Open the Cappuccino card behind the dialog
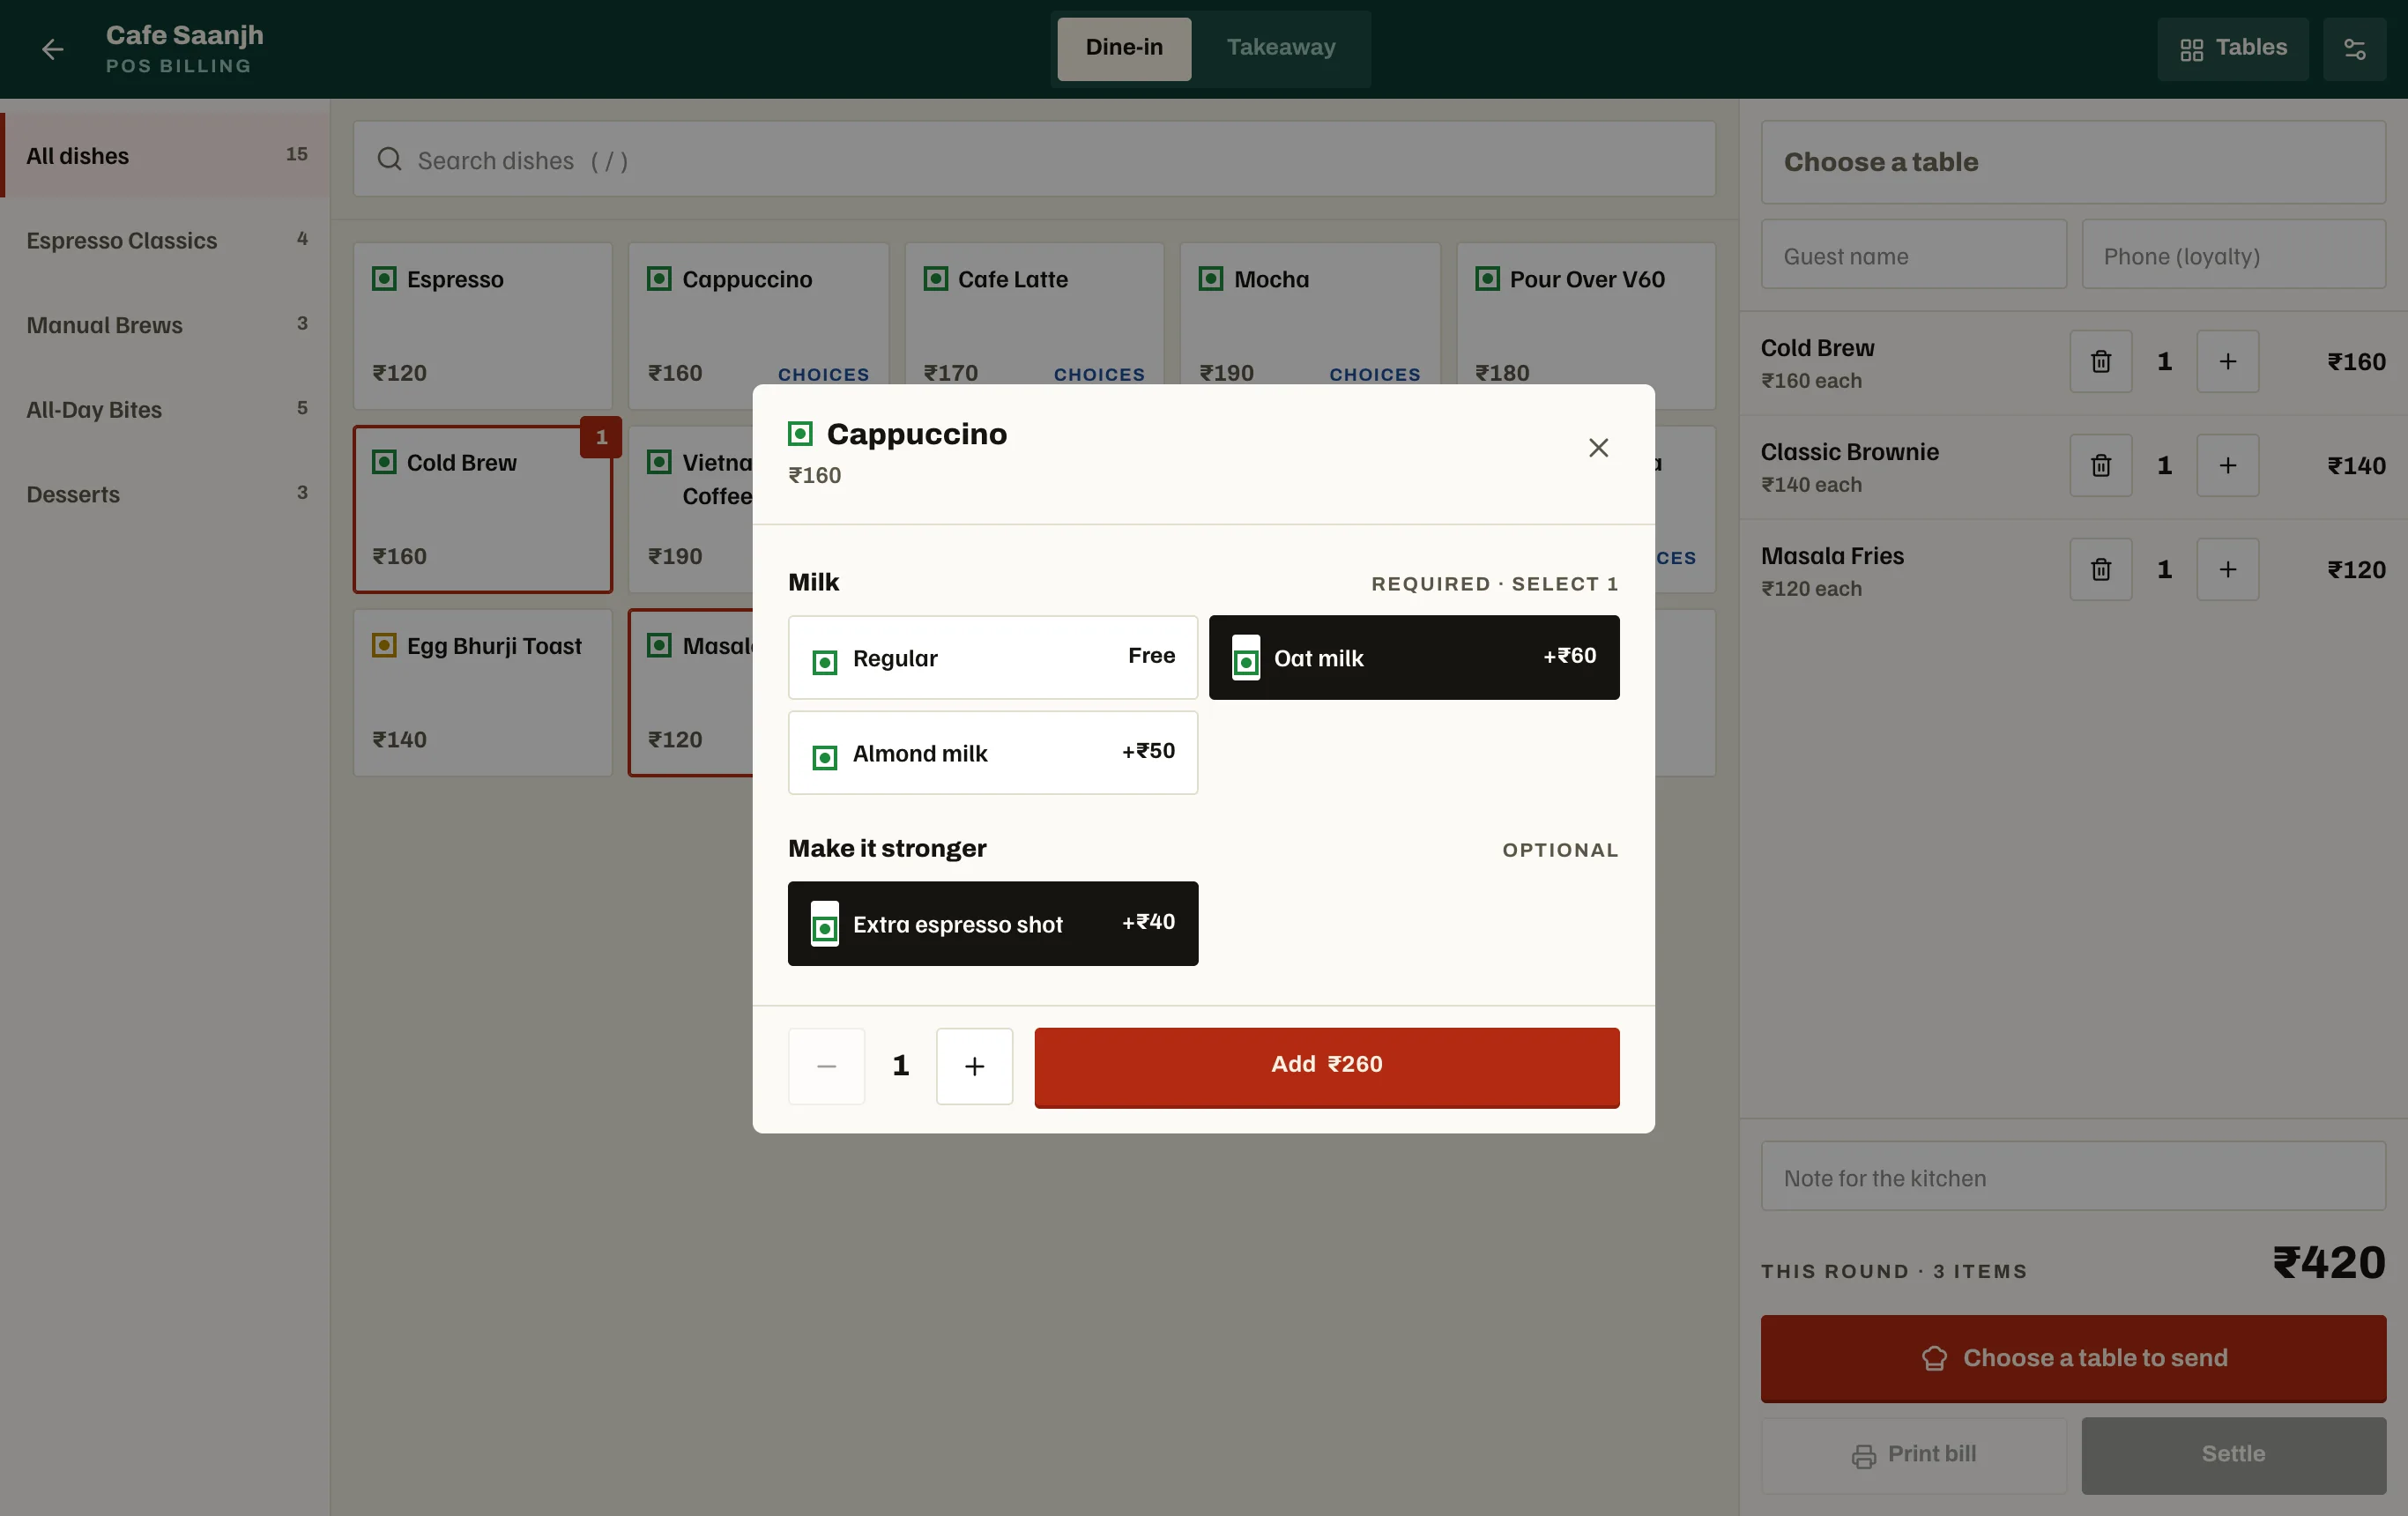This screenshot has width=2408, height=1516. coord(758,325)
